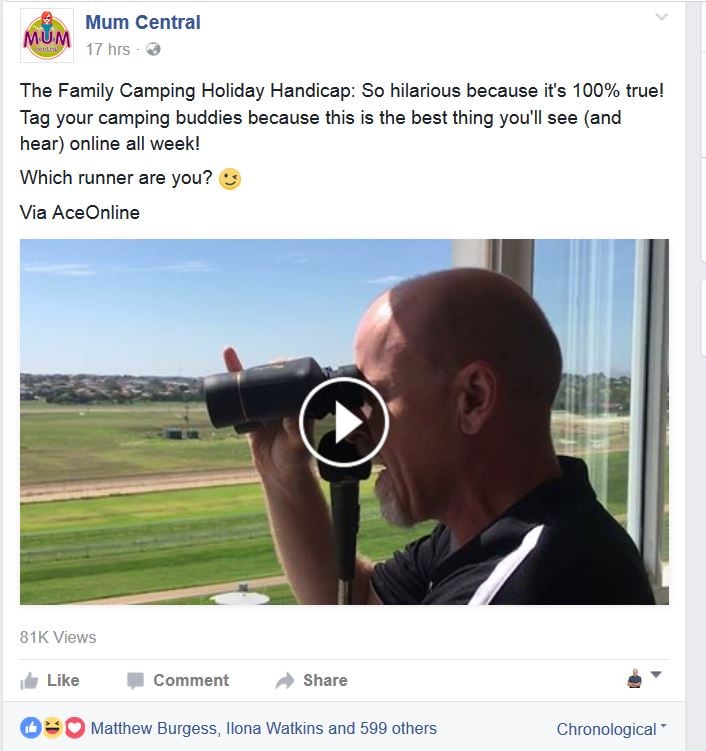Click the red Love heart reaction icon
The width and height of the screenshot is (706, 751).
74,728
